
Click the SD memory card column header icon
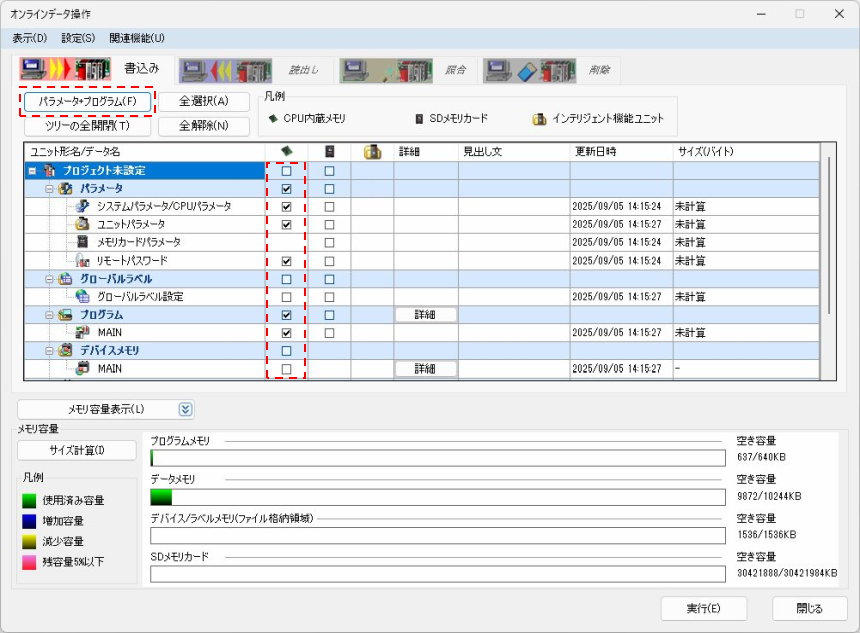click(329, 152)
